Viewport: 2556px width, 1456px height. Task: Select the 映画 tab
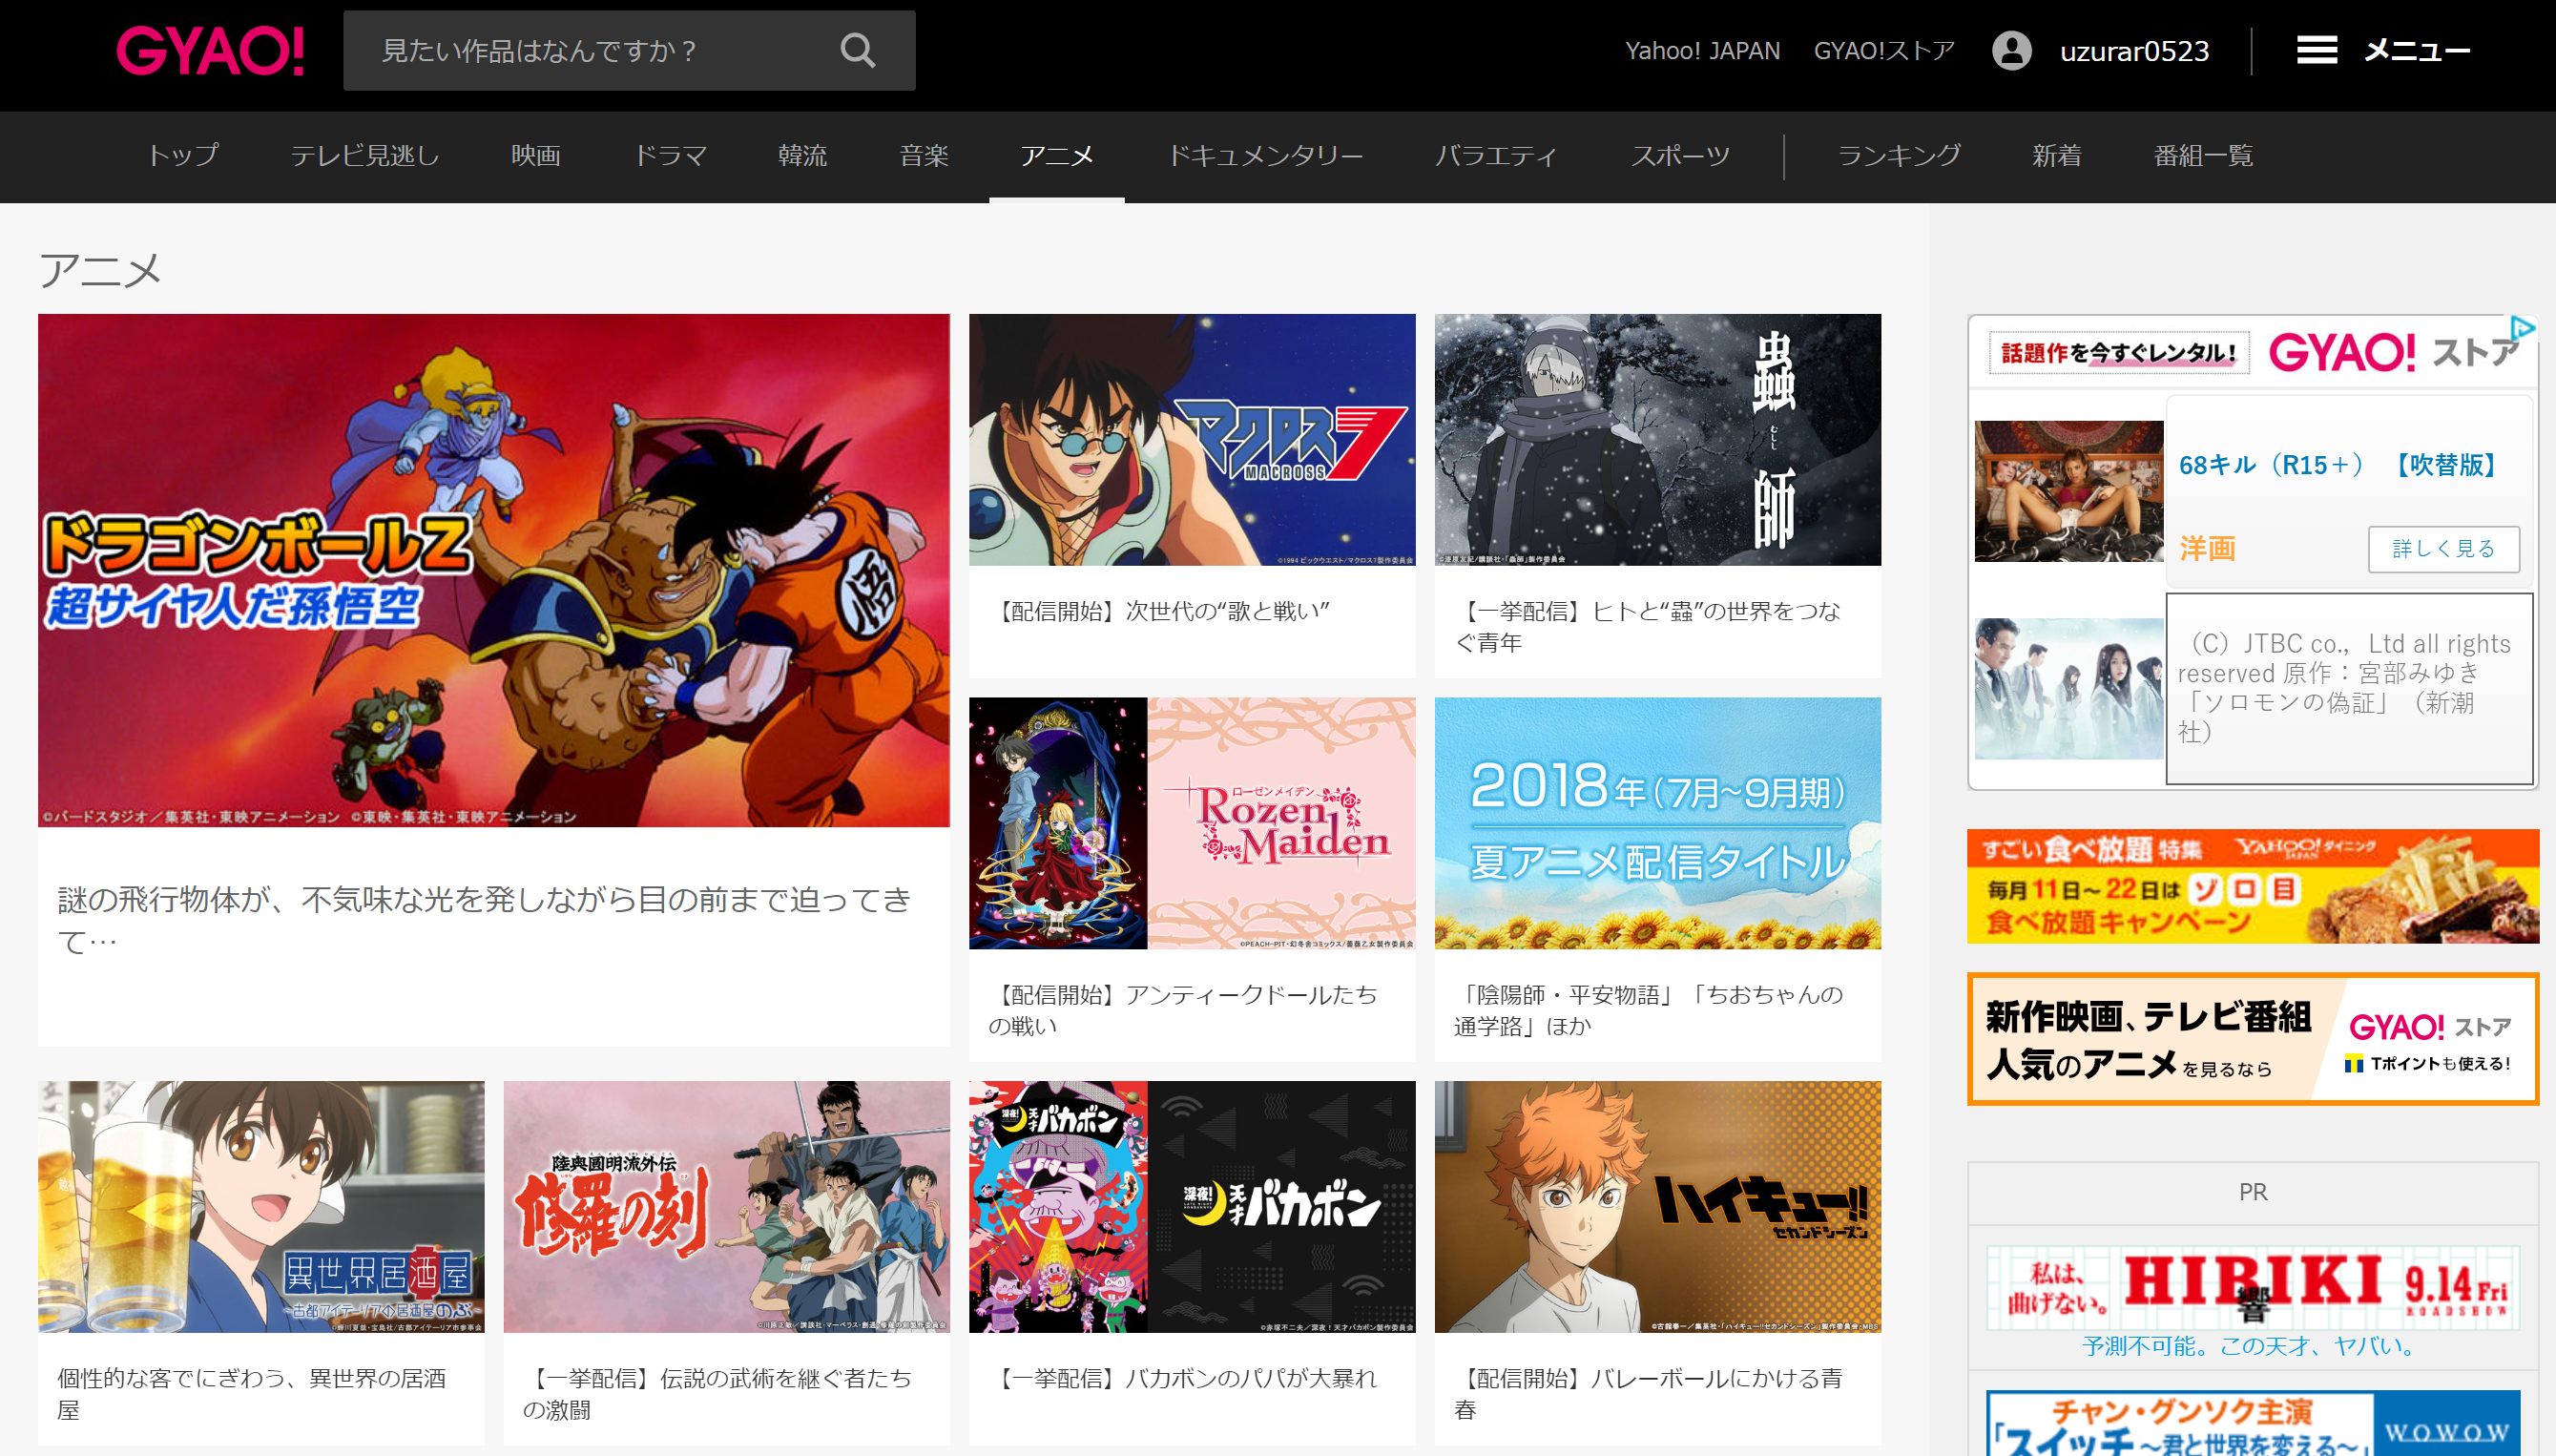pyautogui.click(x=536, y=155)
